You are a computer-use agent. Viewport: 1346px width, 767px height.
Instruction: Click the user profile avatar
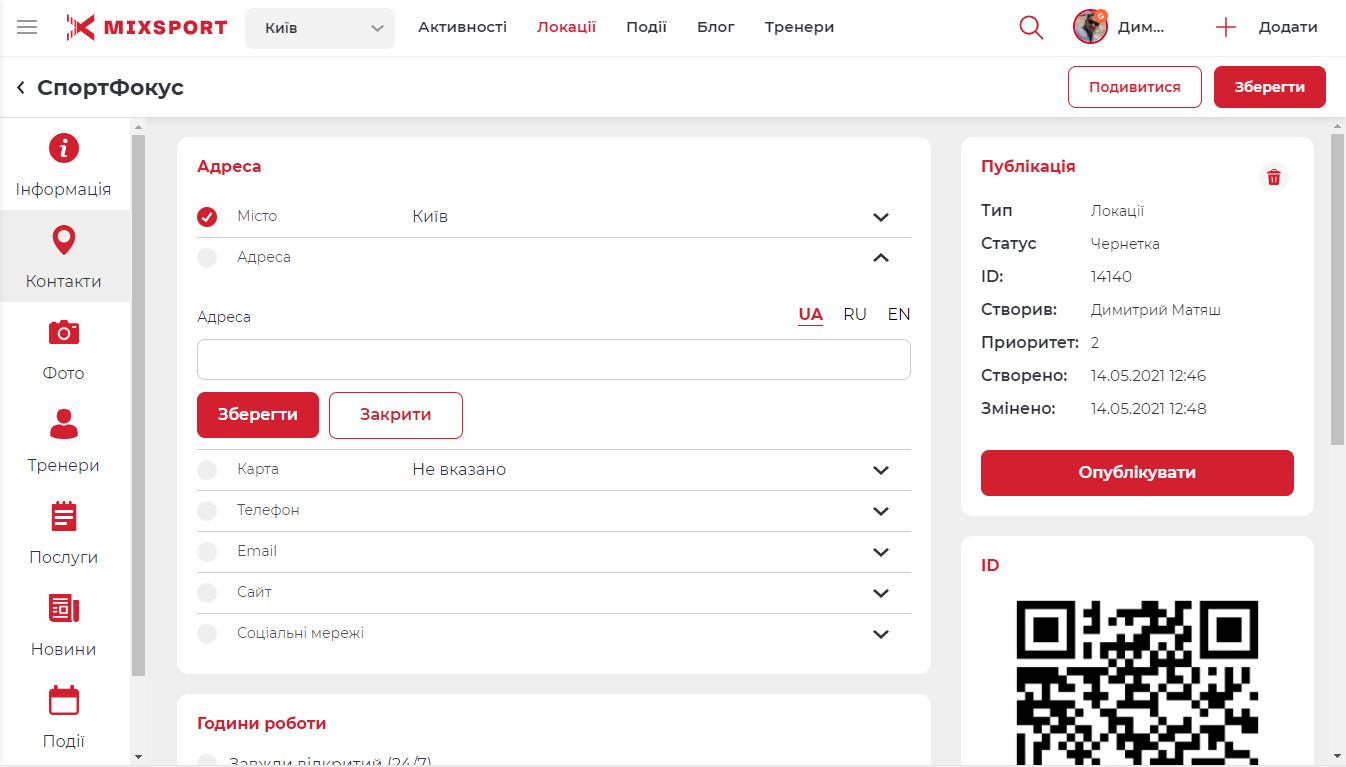(x=1090, y=27)
